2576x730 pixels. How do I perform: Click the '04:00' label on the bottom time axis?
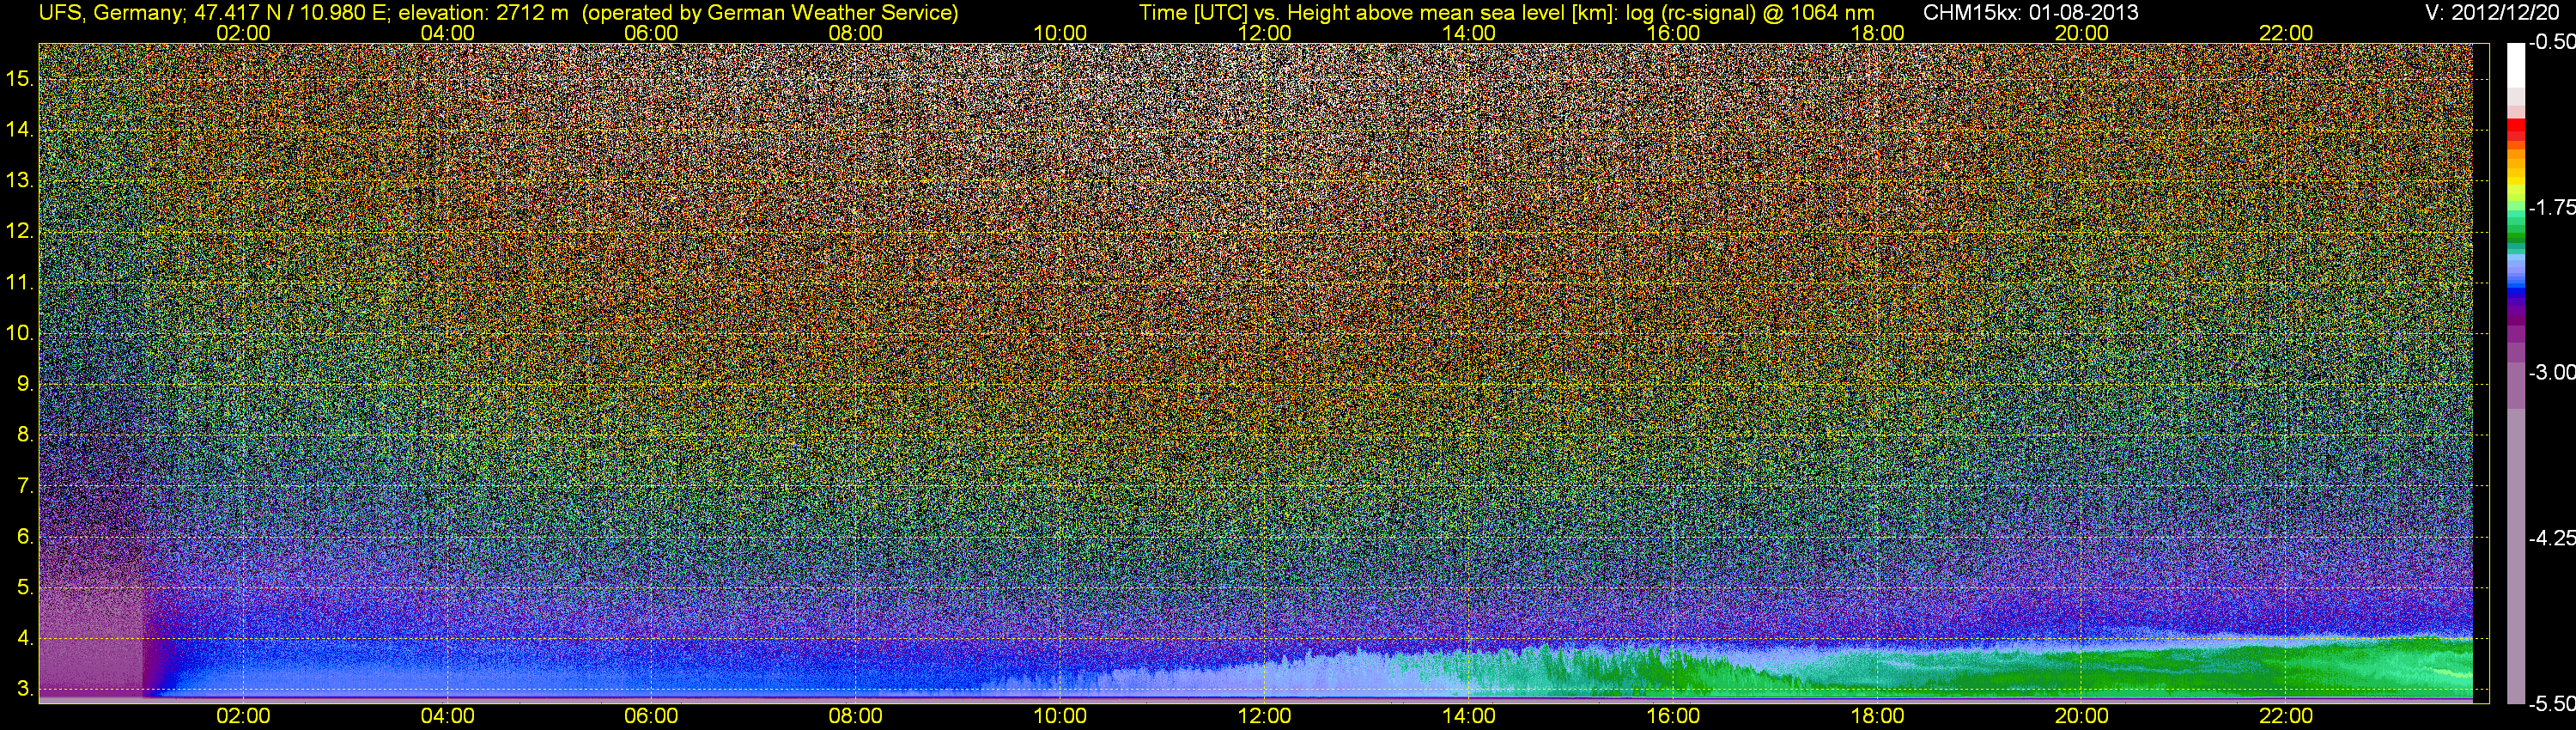coord(447,716)
